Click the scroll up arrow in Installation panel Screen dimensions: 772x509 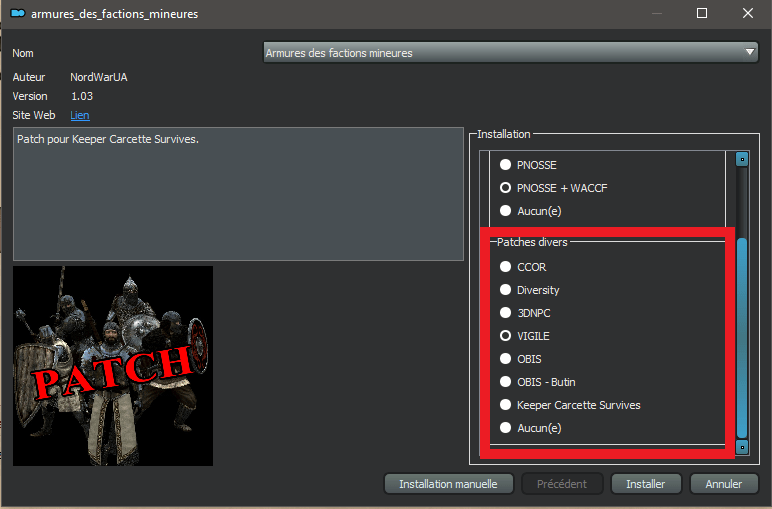tap(742, 159)
